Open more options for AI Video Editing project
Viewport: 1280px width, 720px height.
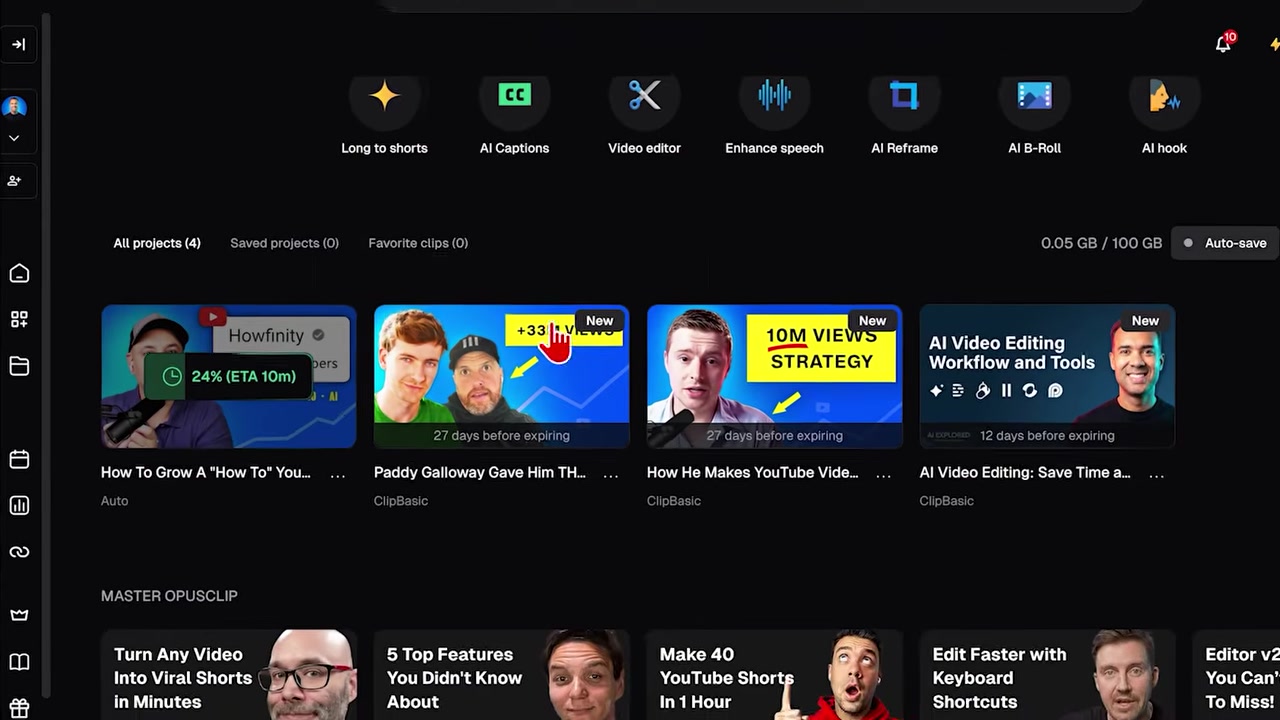pyautogui.click(x=1156, y=474)
